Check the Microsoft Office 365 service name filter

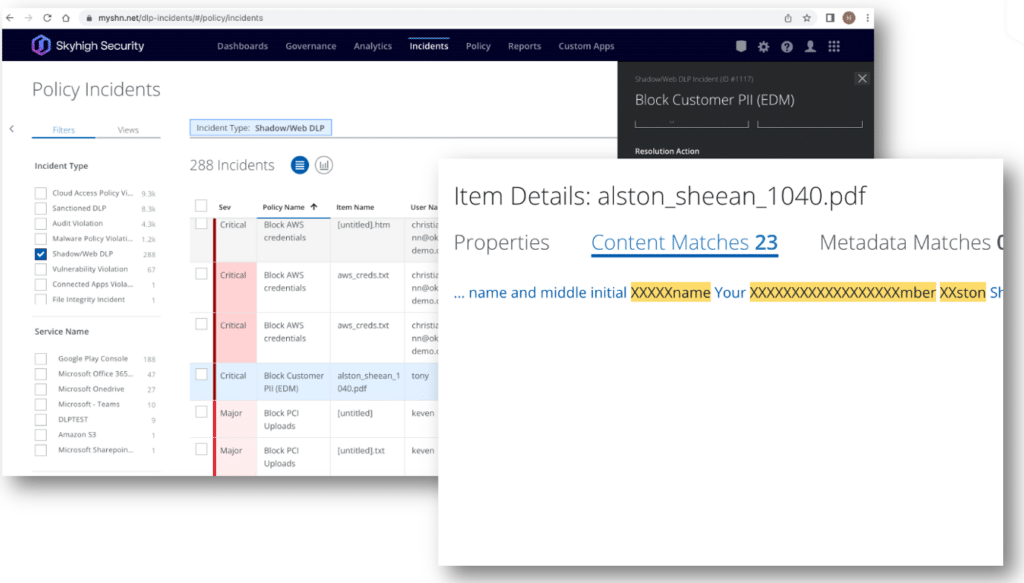(40, 374)
